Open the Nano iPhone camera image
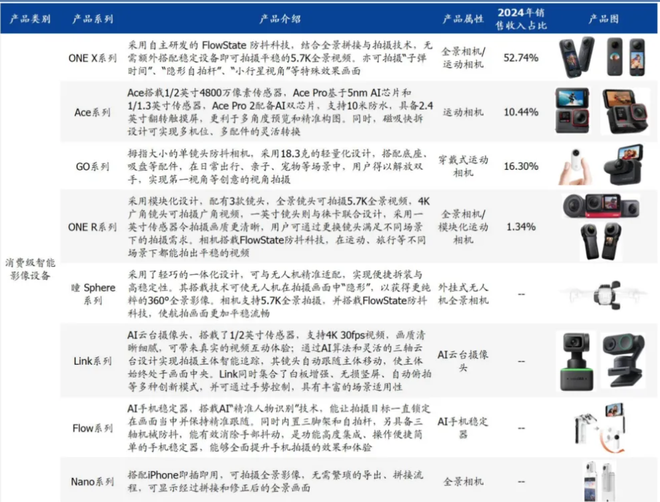The image size is (660, 502). pyautogui.click(x=598, y=481)
